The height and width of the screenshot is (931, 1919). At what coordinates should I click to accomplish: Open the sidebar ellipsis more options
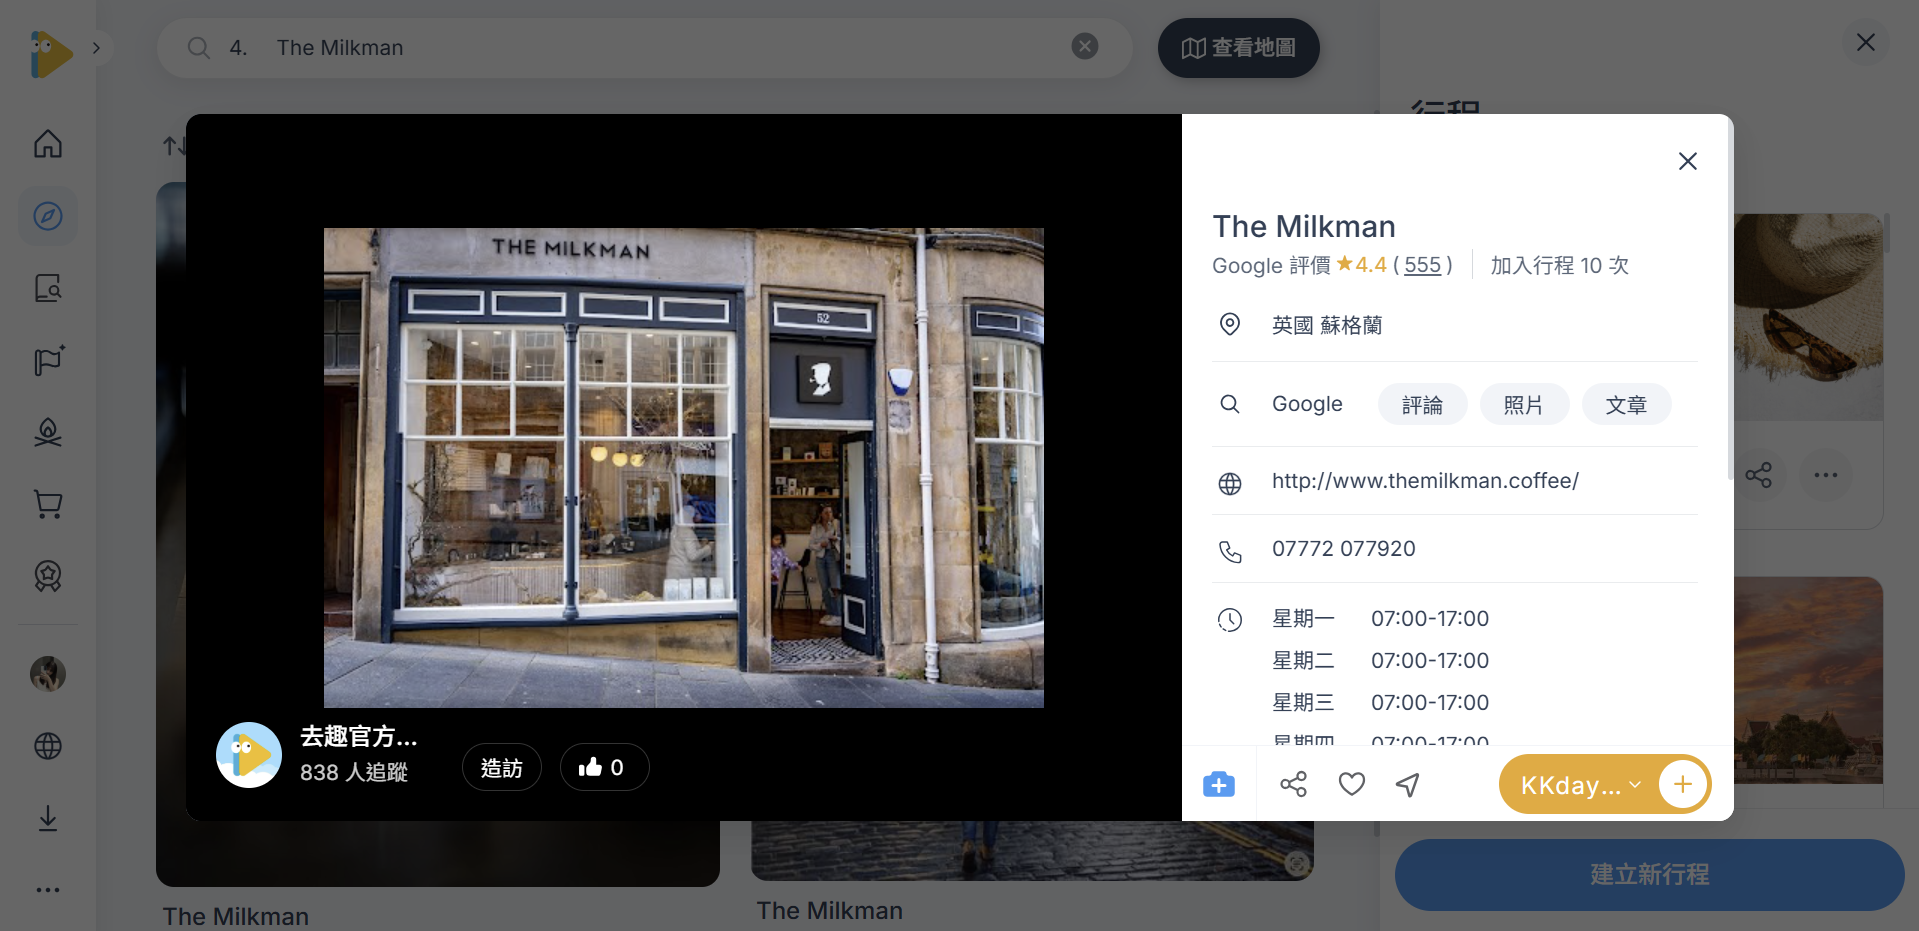tap(47, 890)
